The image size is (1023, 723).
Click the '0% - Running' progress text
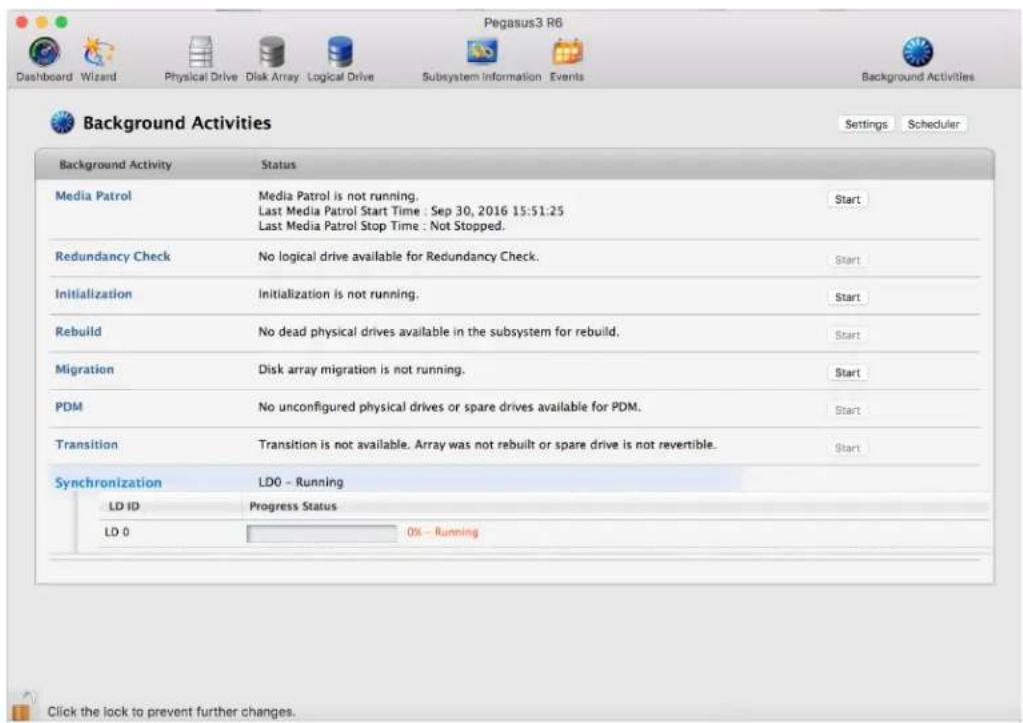[x=442, y=532]
